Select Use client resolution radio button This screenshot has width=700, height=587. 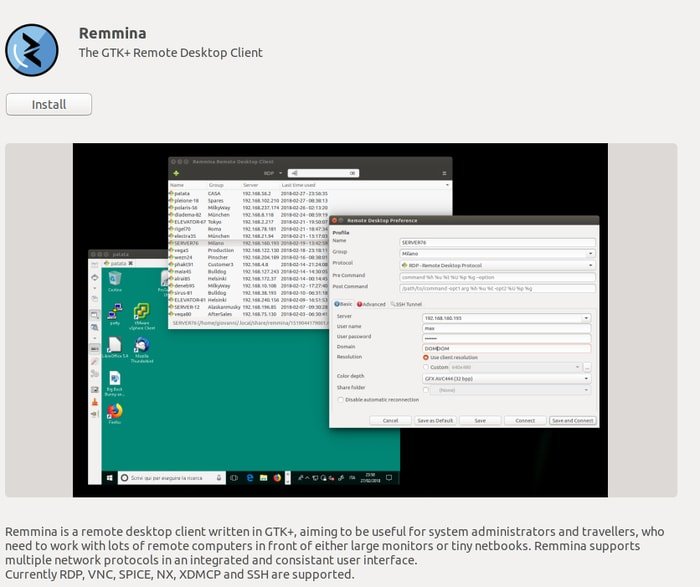pos(425,358)
